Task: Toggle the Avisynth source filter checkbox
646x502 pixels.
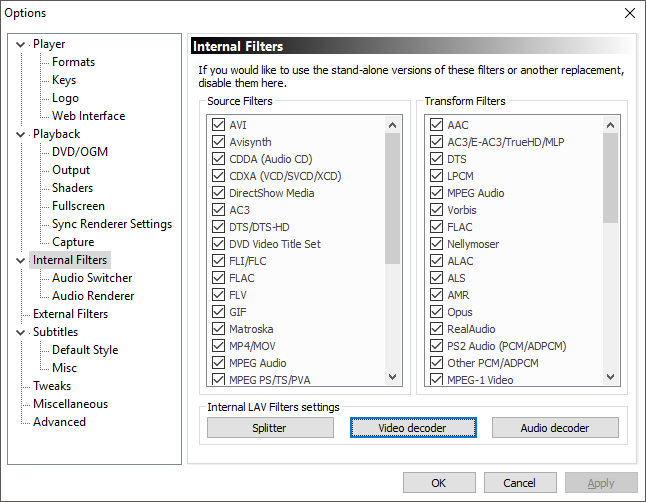Action: coord(218,141)
